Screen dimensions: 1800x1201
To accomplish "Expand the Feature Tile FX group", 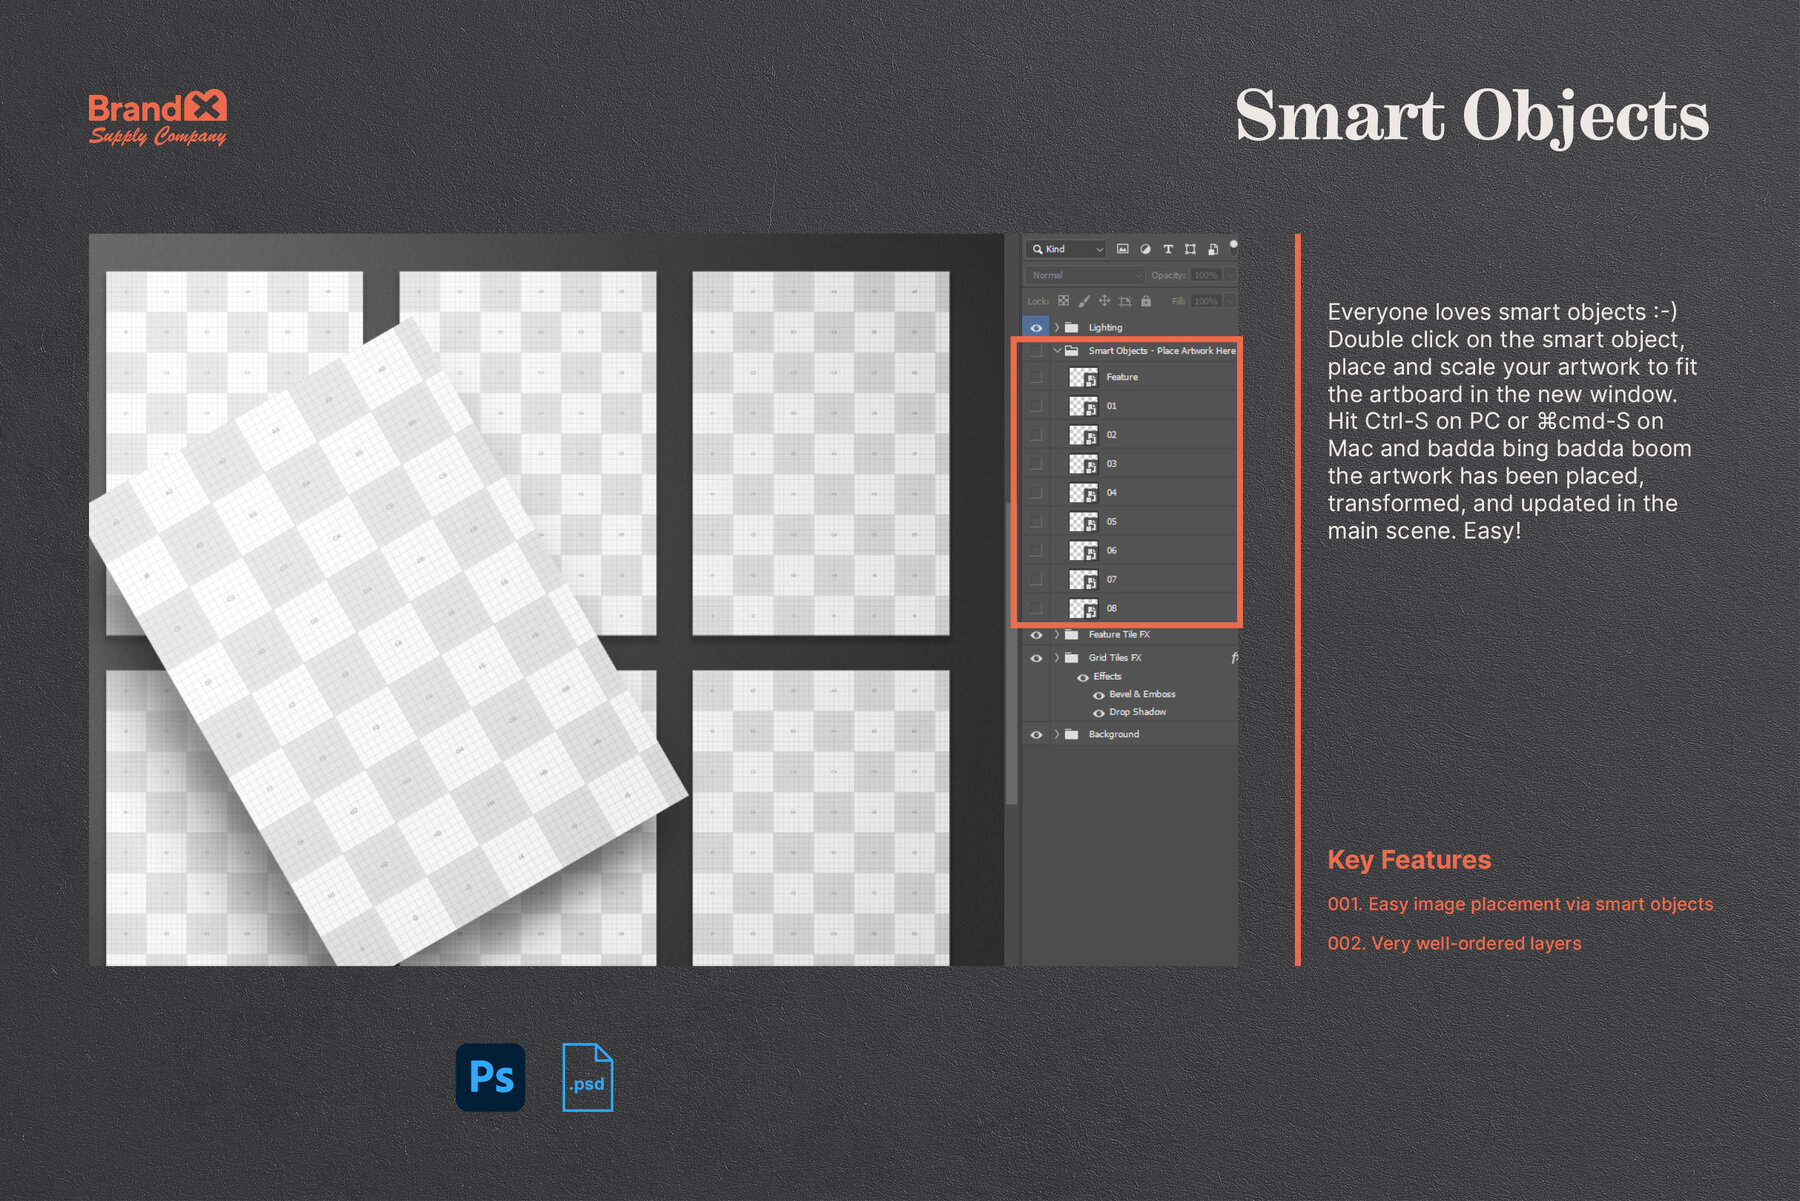I will click(x=1057, y=634).
